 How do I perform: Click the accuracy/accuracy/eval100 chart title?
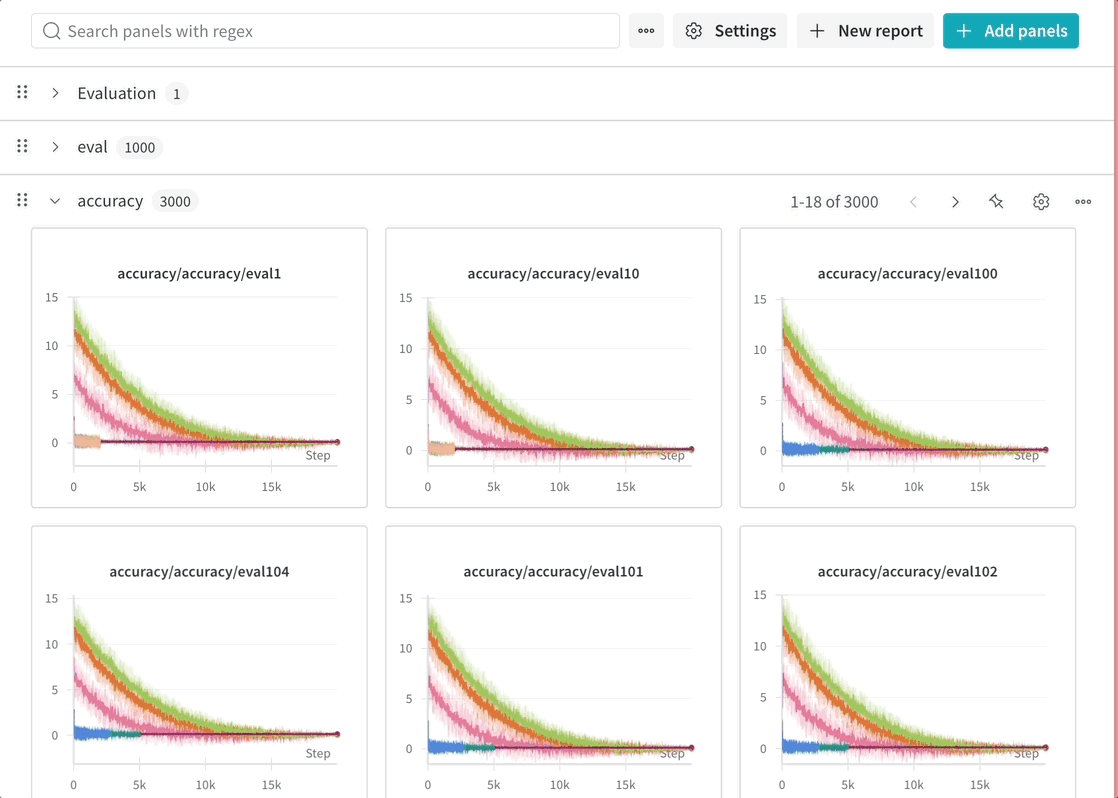(907, 273)
